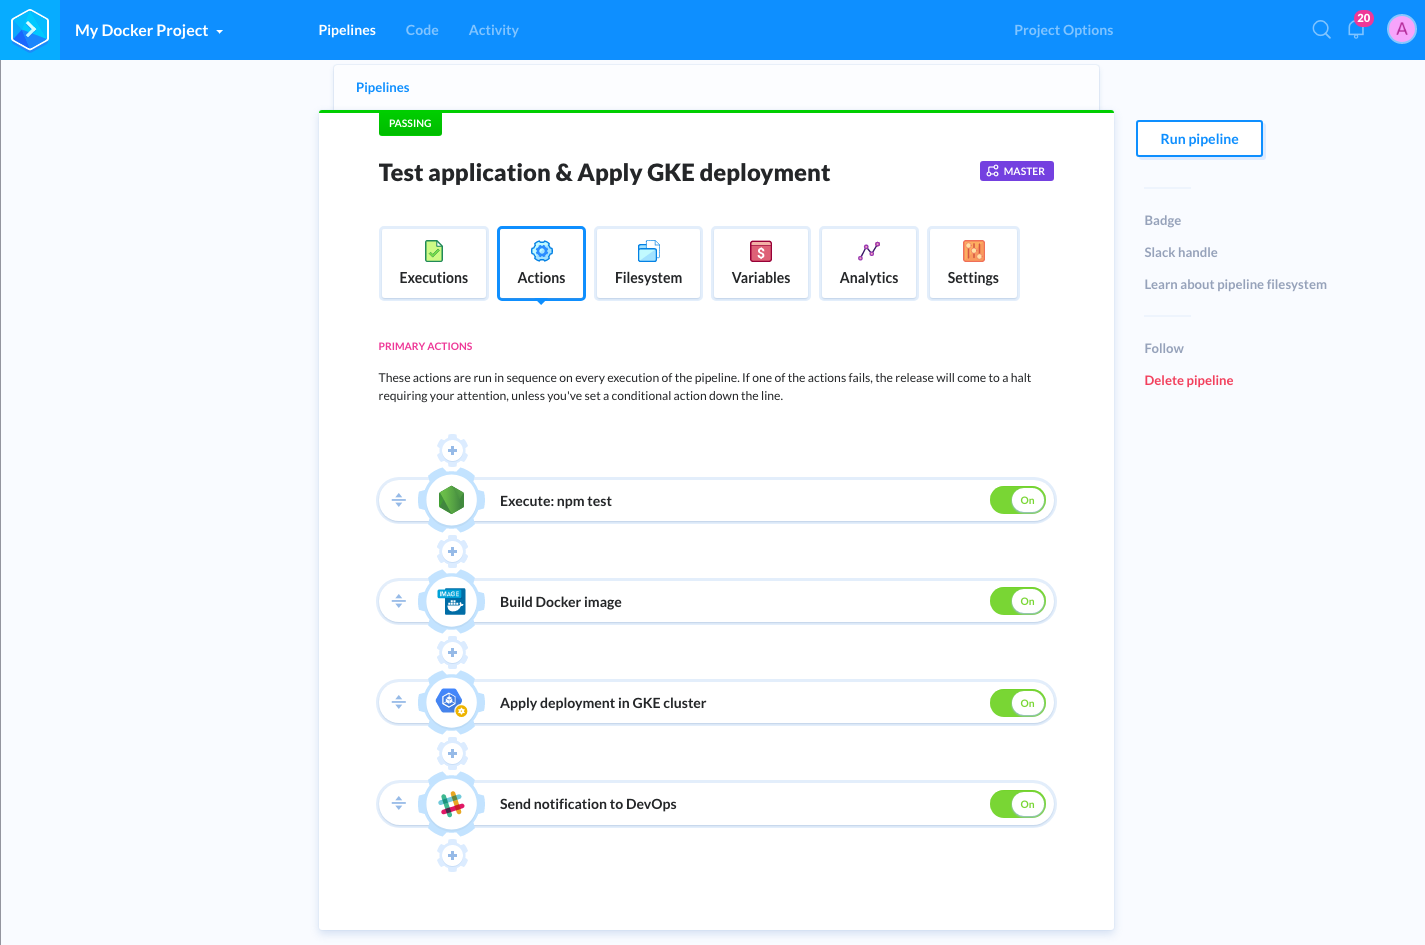Click the Node.js icon for npm test
This screenshot has width=1425, height=945.
pyautogui.click(x=452, y=500)
